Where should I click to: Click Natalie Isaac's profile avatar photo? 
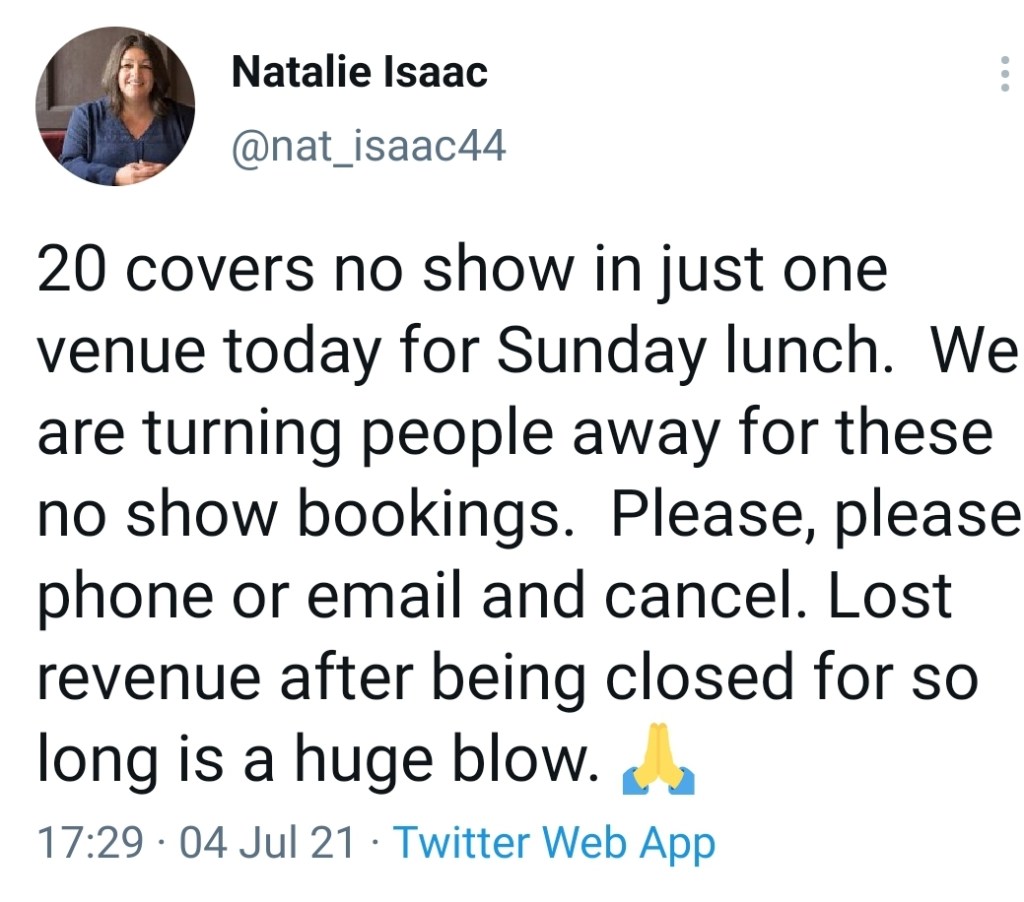point(115,106)
